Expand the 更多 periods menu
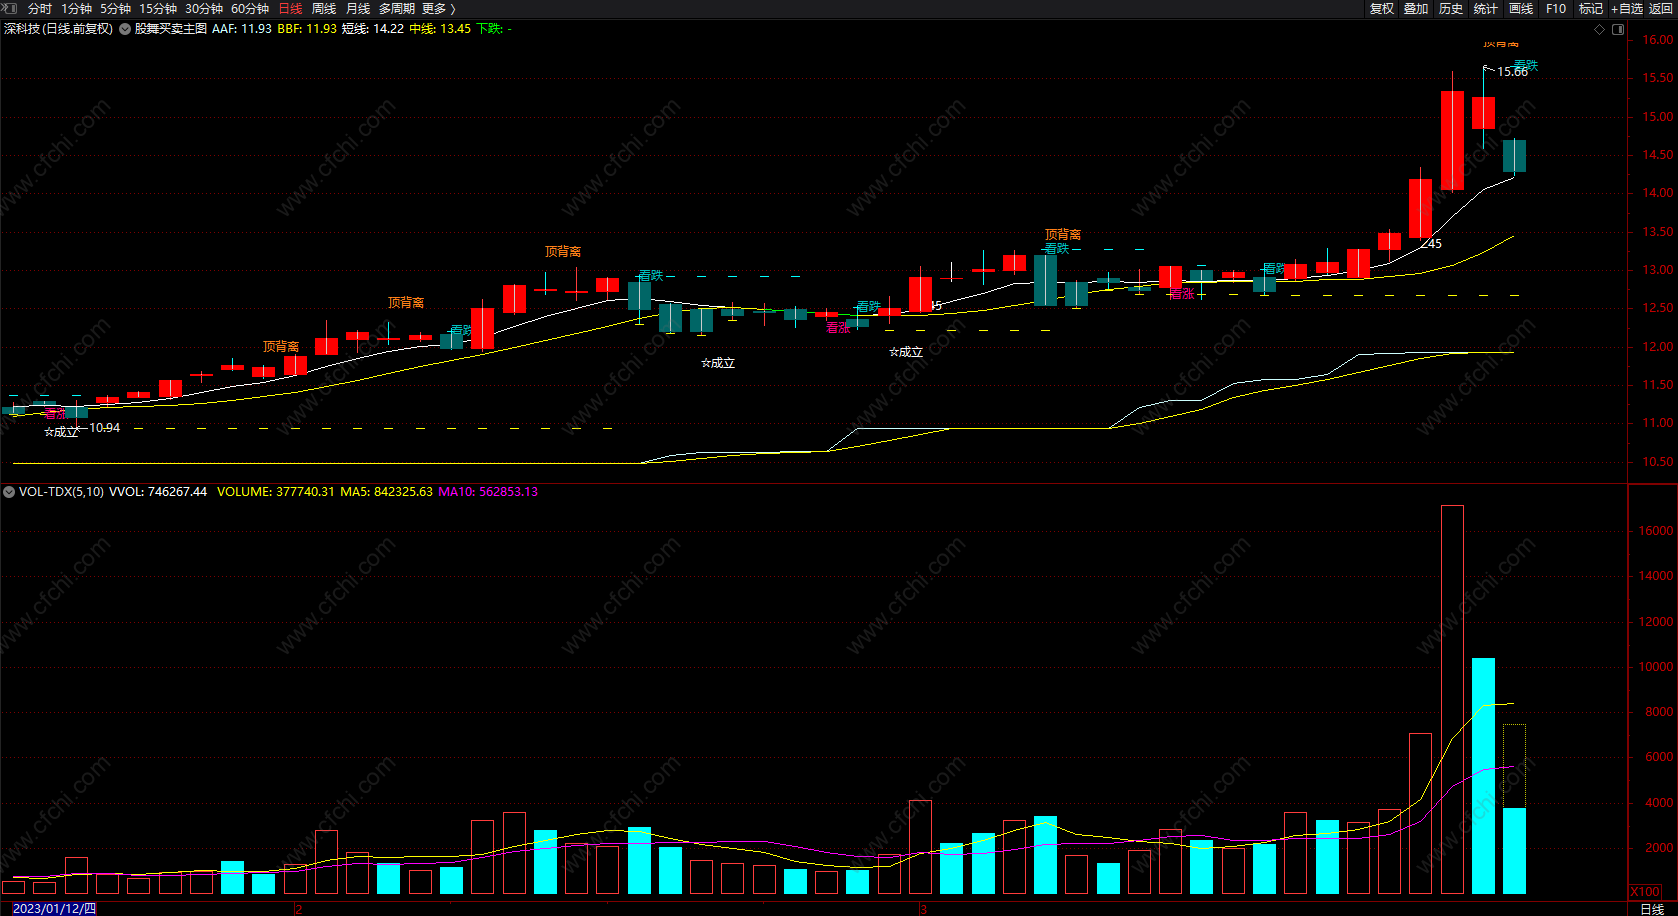The image size is (1678, 916). (438, 9)
